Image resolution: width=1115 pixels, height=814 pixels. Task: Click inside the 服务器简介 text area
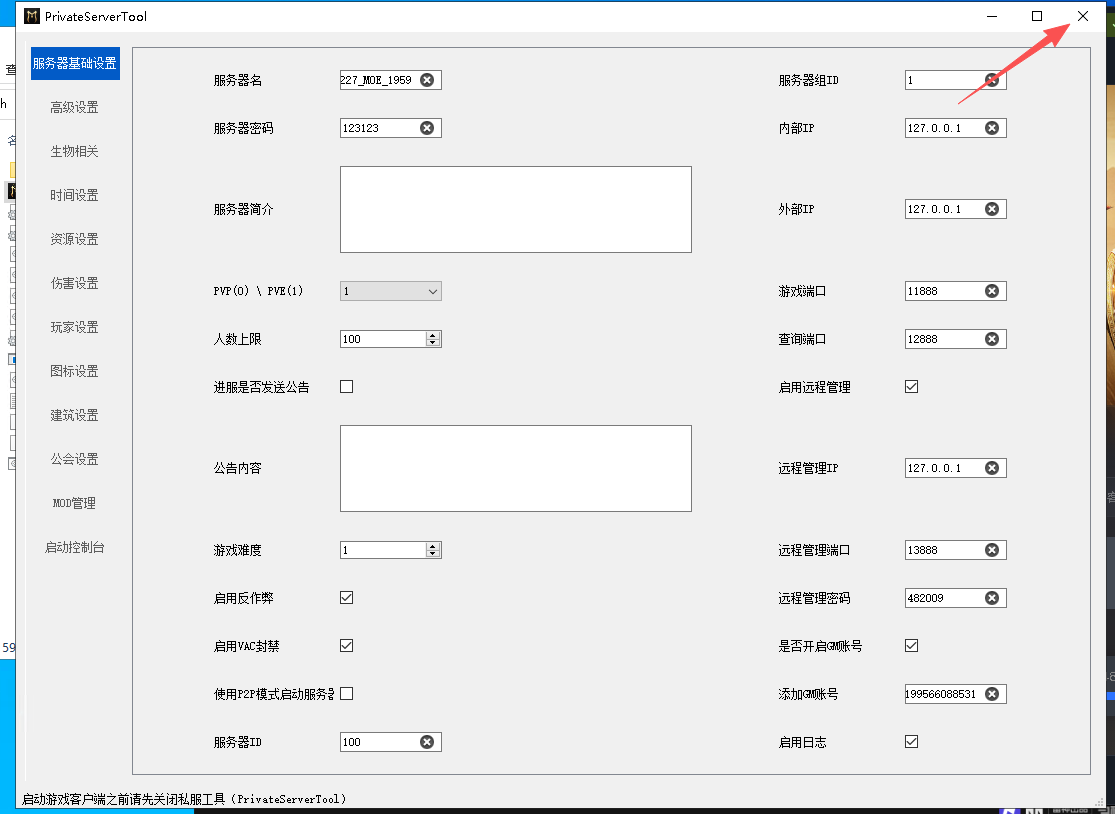click(515, 209)
